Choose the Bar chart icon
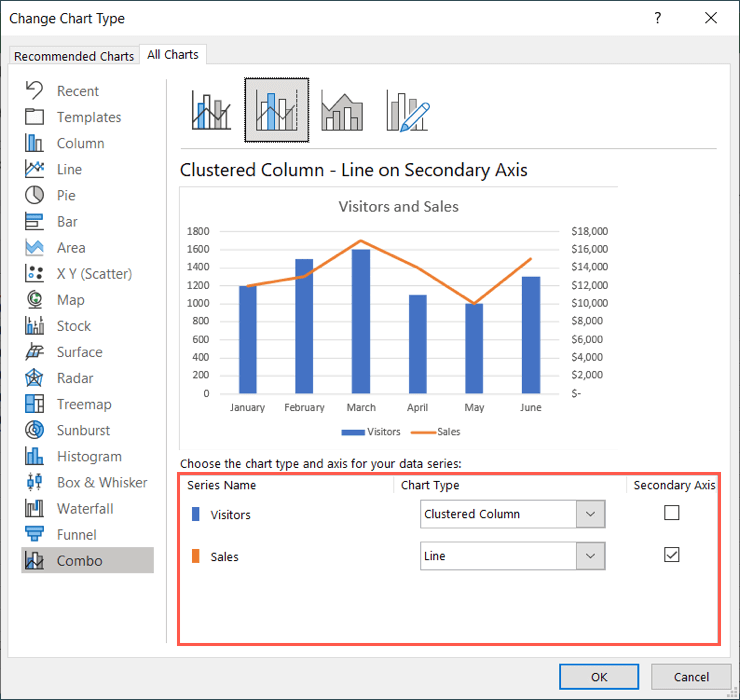 [34, 221]
